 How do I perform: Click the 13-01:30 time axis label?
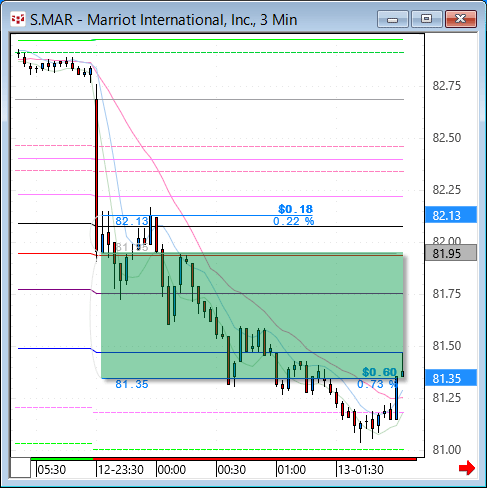[361, 469]
